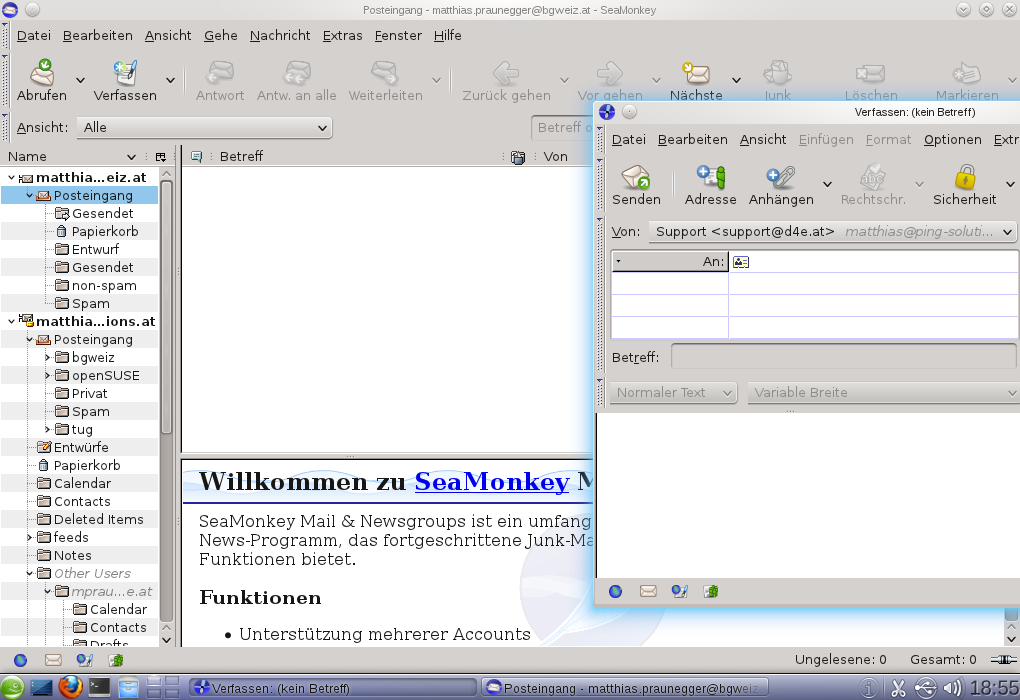Click the volume icon in system tray
Viewport: 1020px width, 700px height.
(952, 688)
